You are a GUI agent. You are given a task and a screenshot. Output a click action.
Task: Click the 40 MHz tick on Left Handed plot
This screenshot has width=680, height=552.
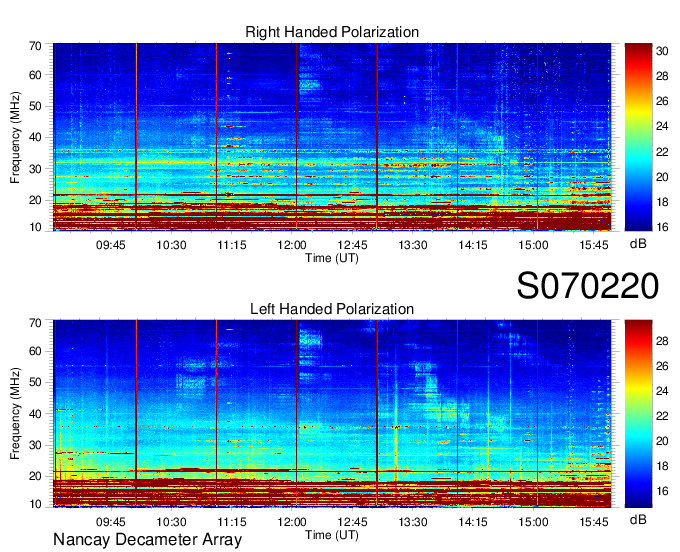[x=35, y=414]
